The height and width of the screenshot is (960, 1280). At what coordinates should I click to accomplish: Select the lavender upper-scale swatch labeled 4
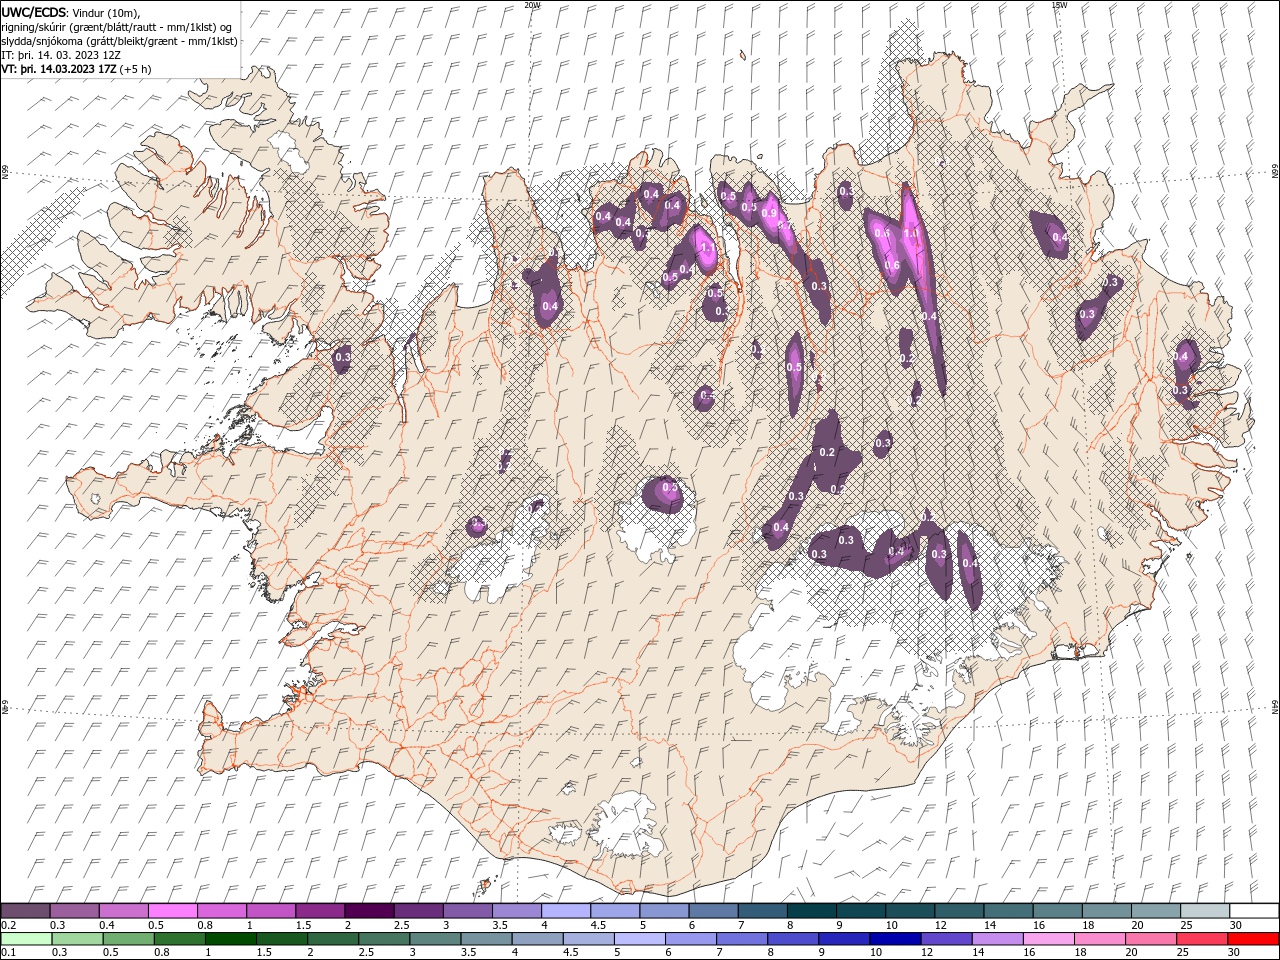565,911
